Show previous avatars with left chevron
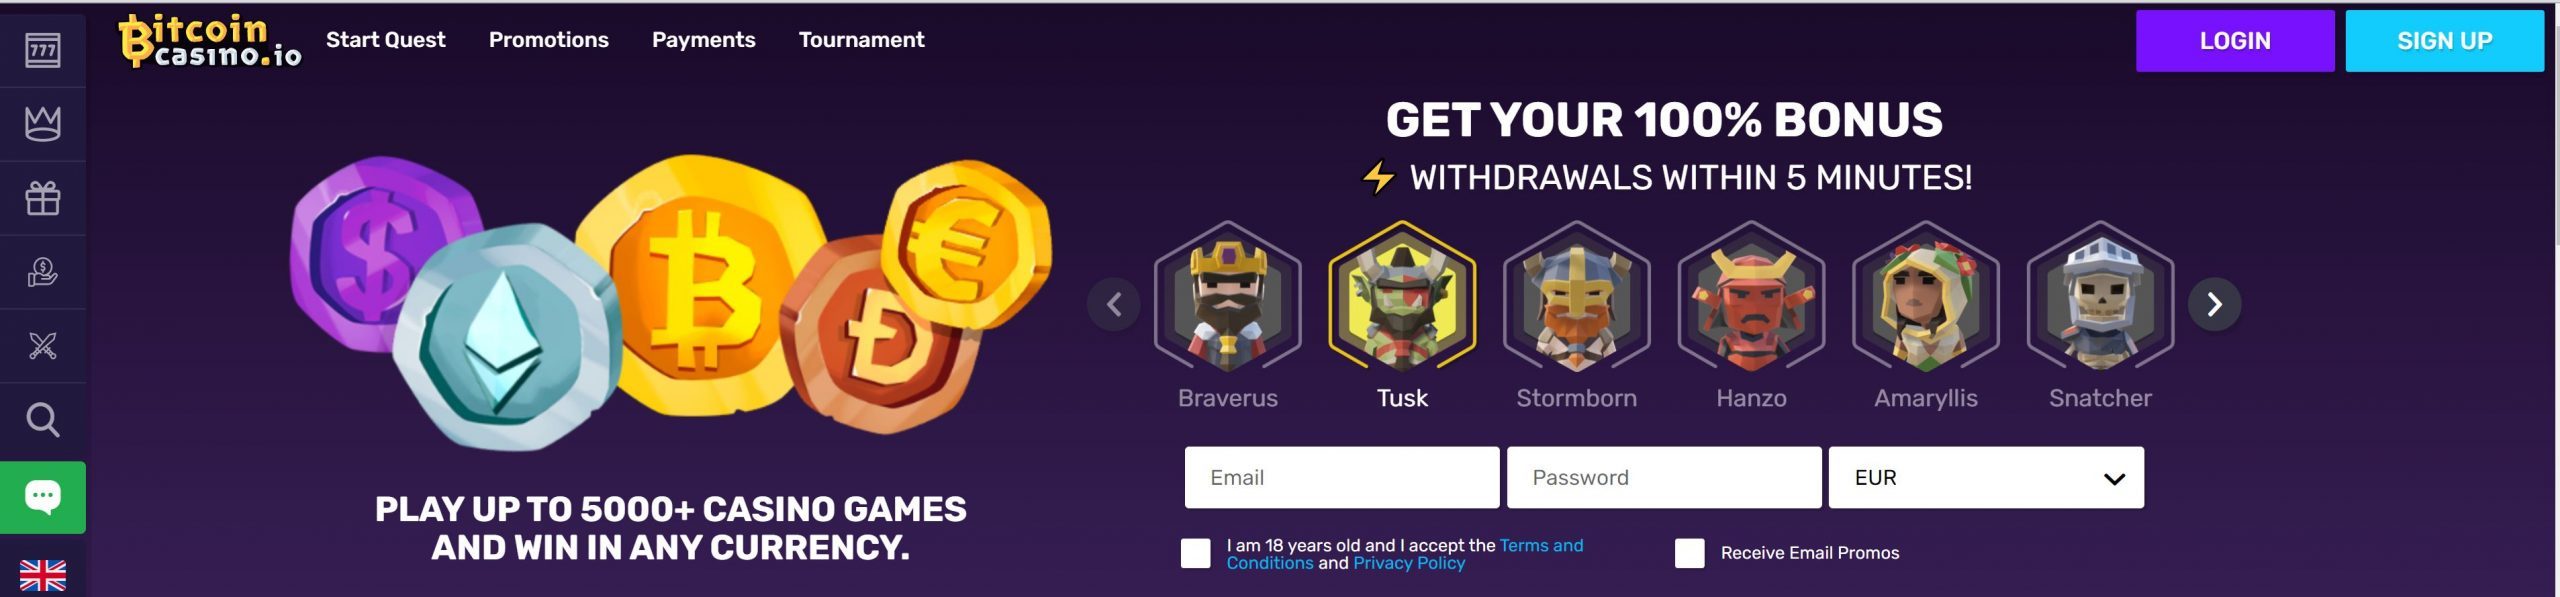Screen dimensions: 2560x597 1113,304
